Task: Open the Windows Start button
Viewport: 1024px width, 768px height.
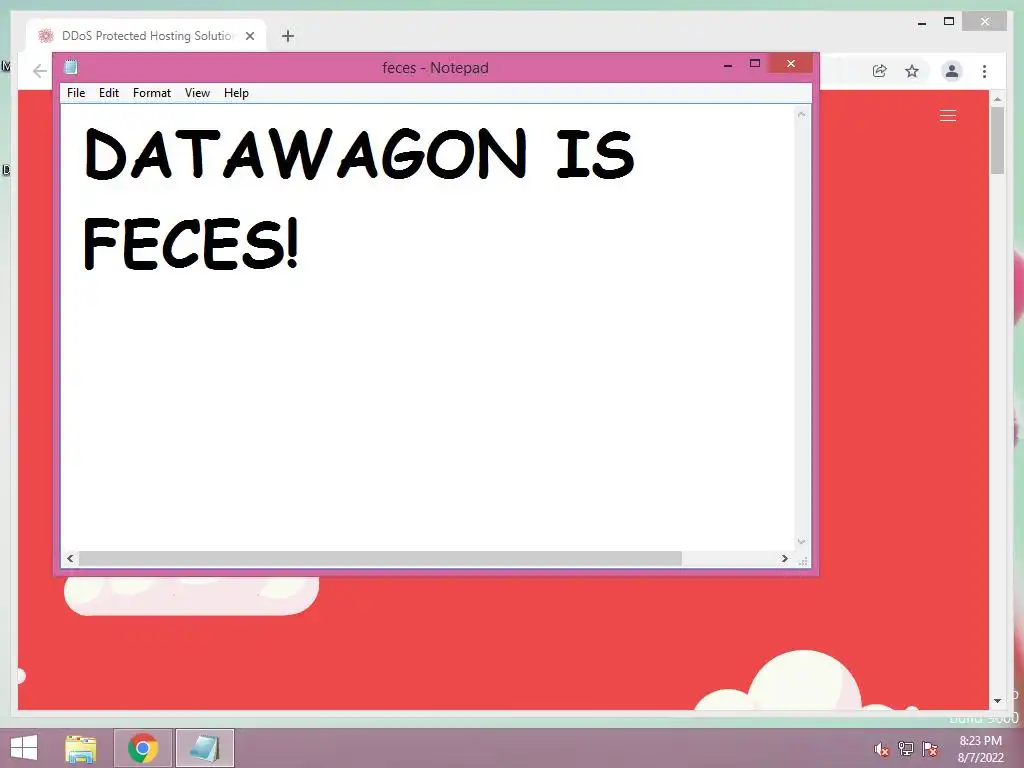Action: pyautogui.click(x=24, y=748)
